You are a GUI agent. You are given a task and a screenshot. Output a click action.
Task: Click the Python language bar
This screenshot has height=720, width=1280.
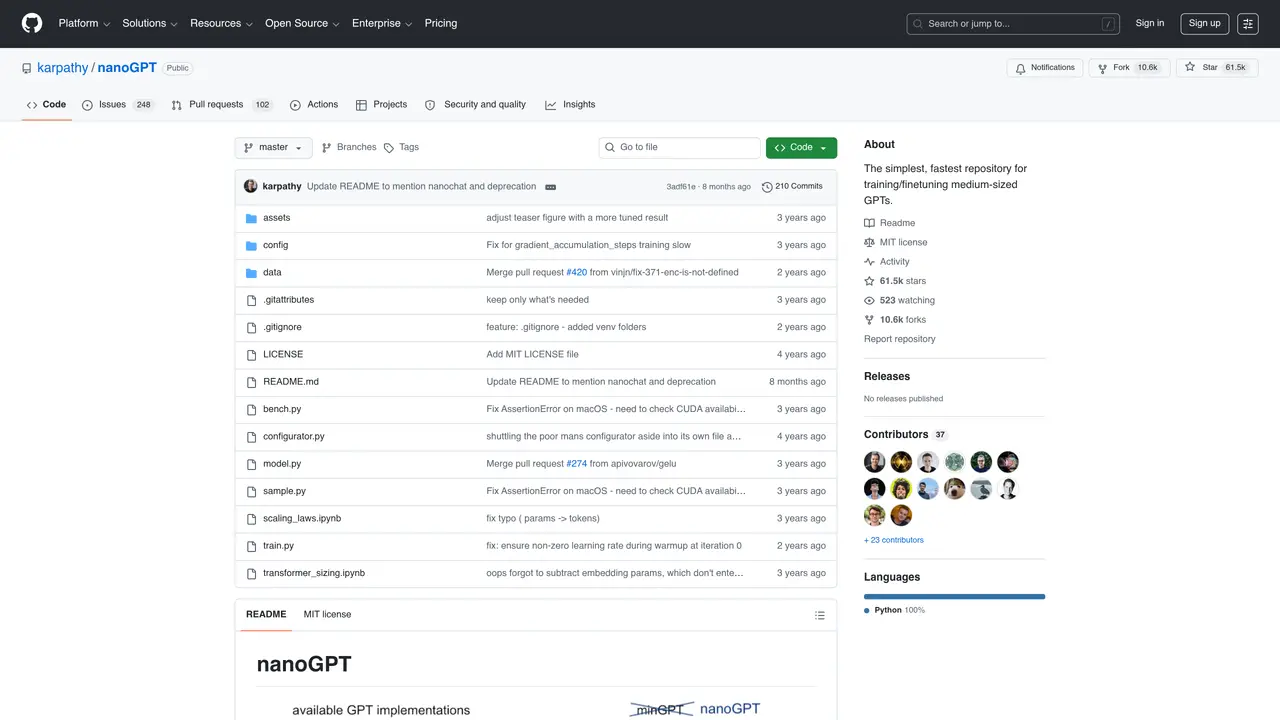(954, 597)
